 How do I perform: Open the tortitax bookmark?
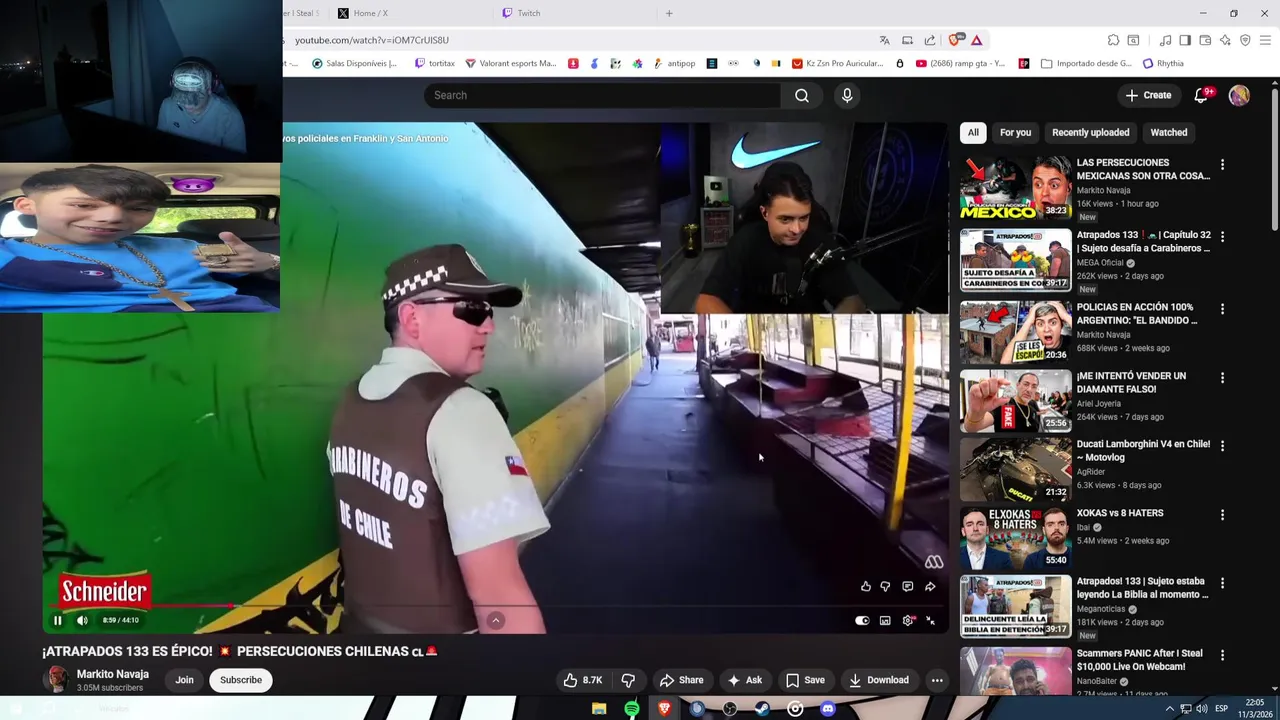(433, 63)
